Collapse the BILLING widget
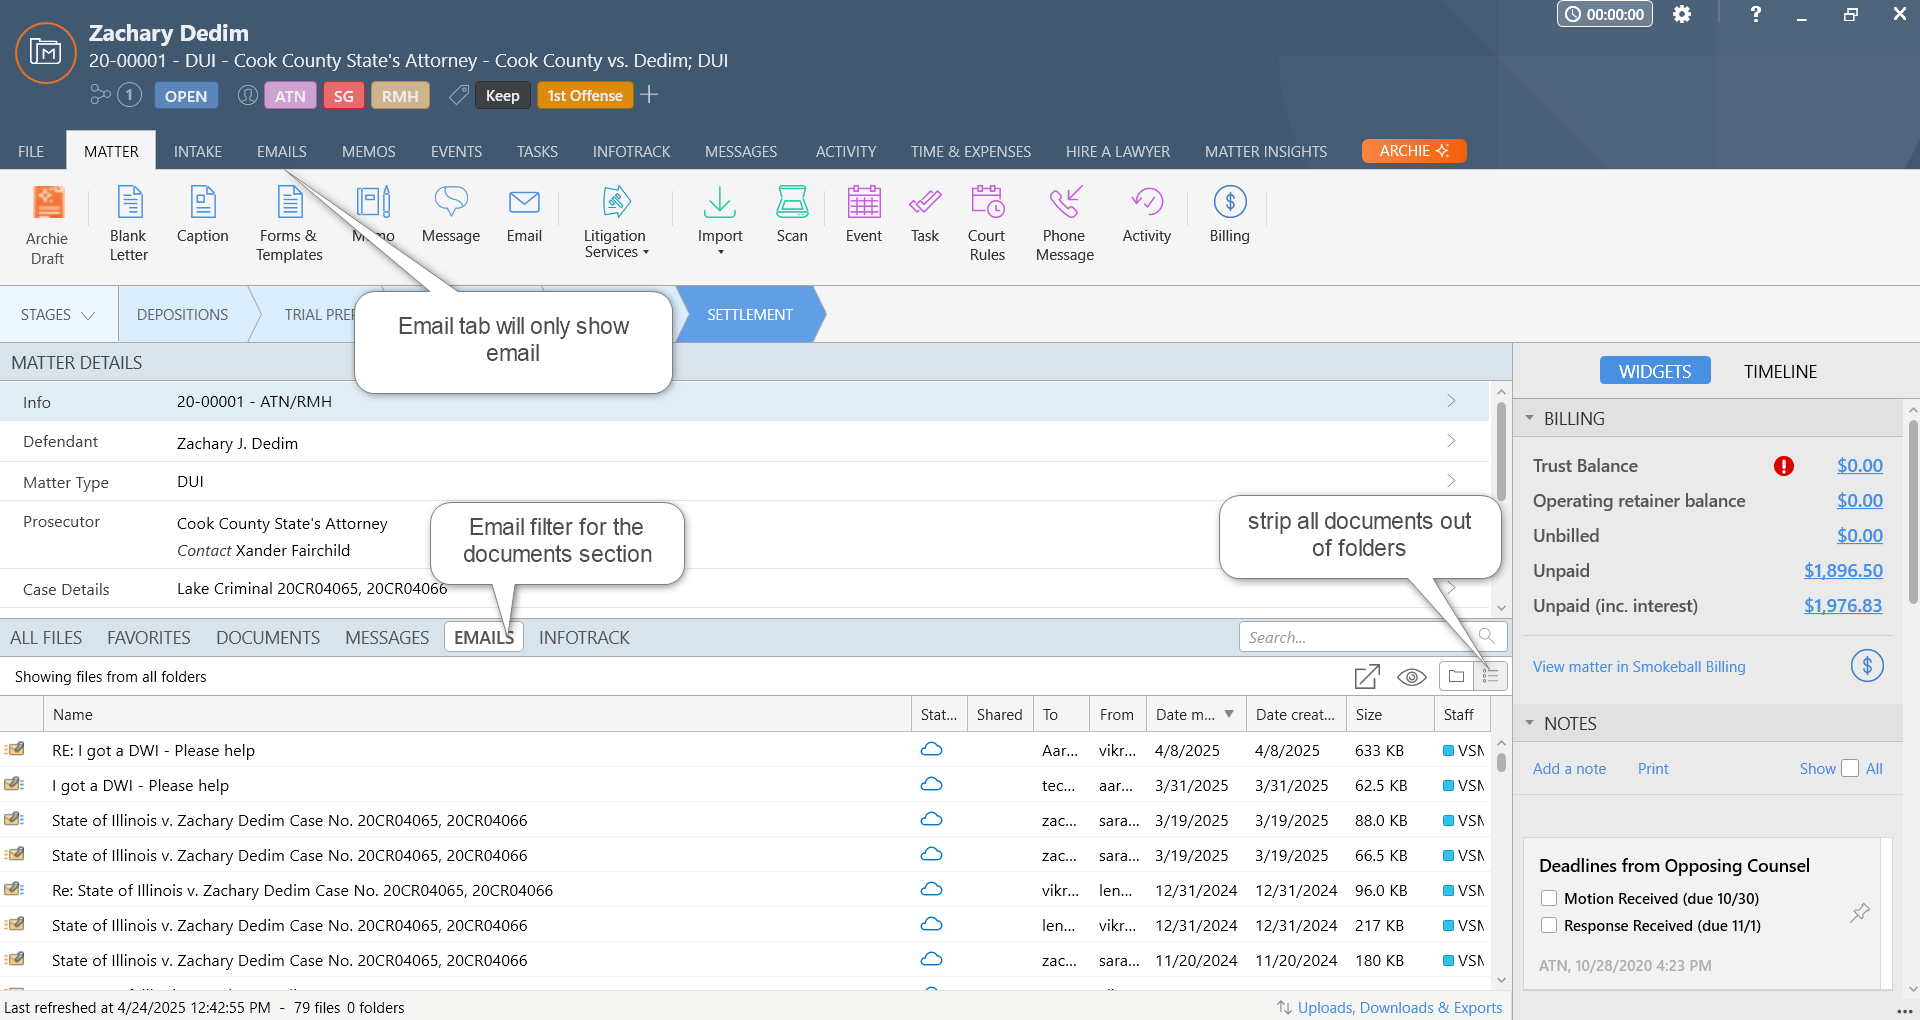This screenshot has width=1920, height=1020. tap(1529, 418)
